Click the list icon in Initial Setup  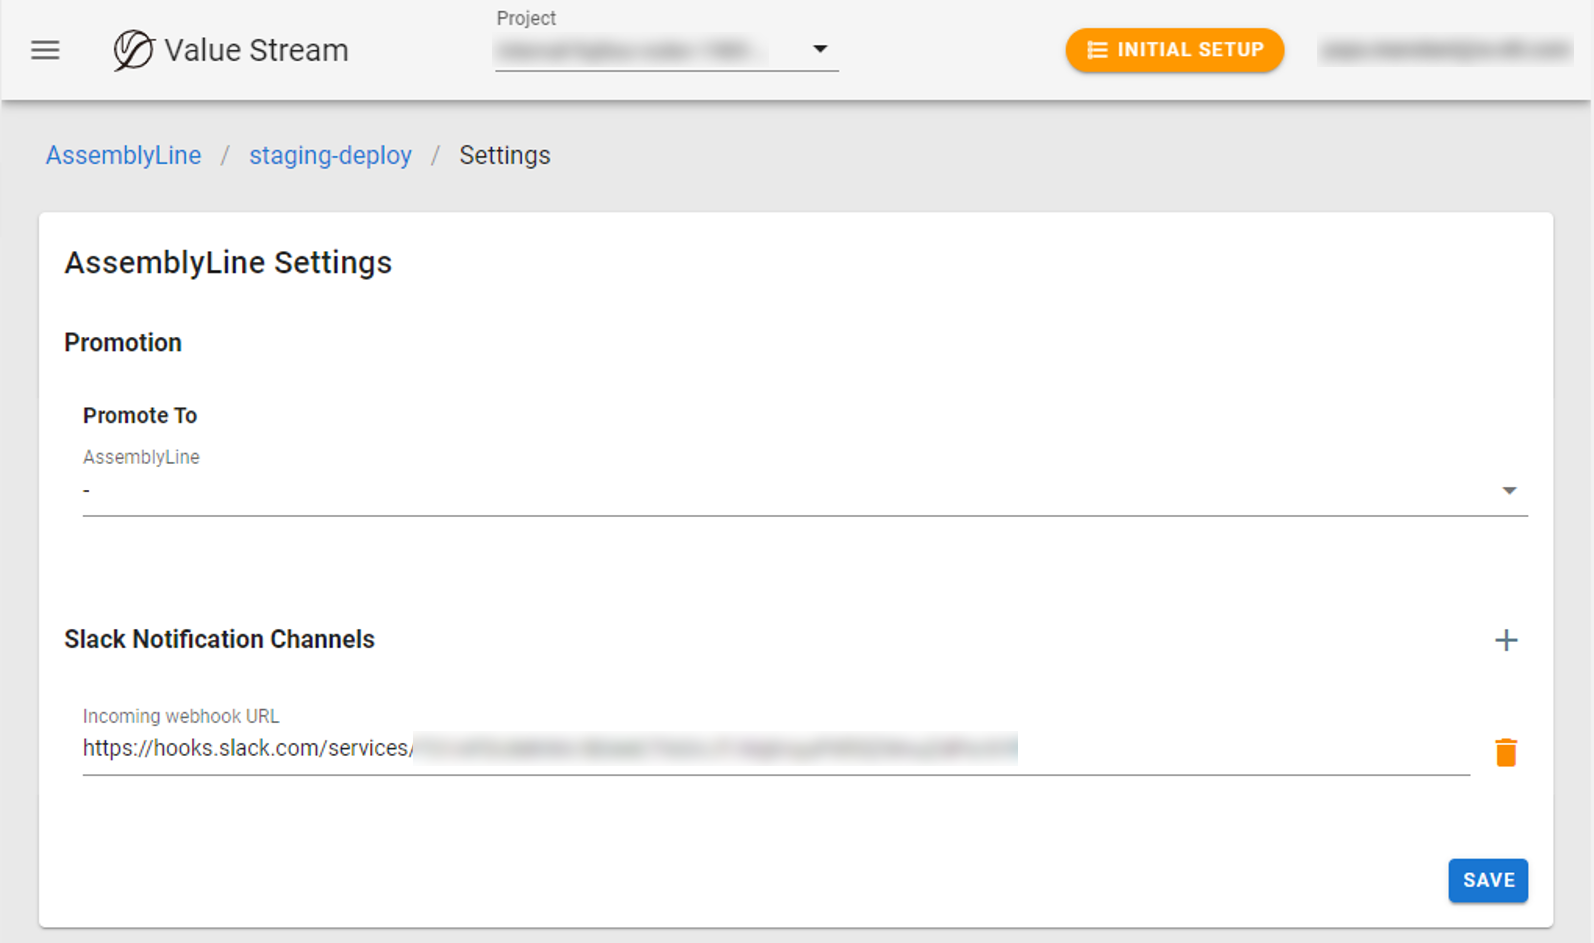1097,50
